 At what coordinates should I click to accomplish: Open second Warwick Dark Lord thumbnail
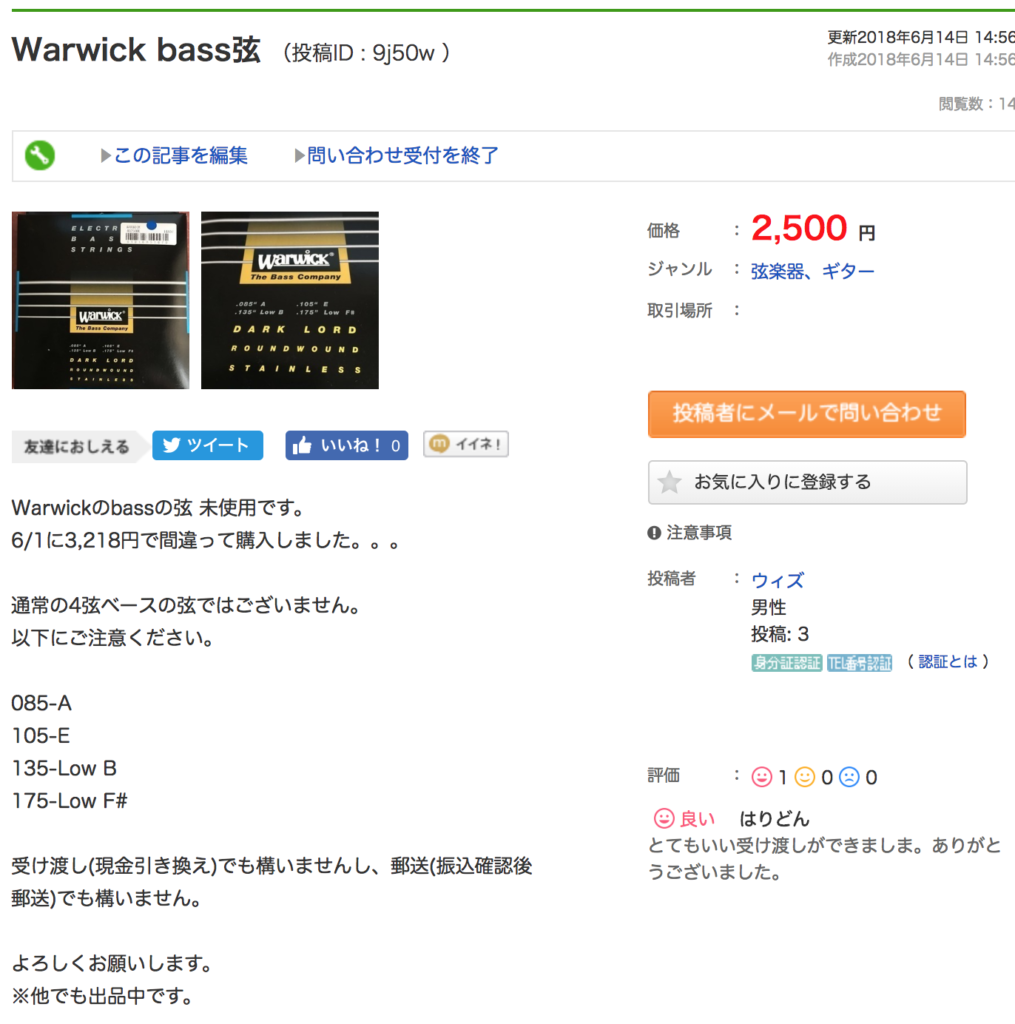pyautogui.click(x=290, y=300)
